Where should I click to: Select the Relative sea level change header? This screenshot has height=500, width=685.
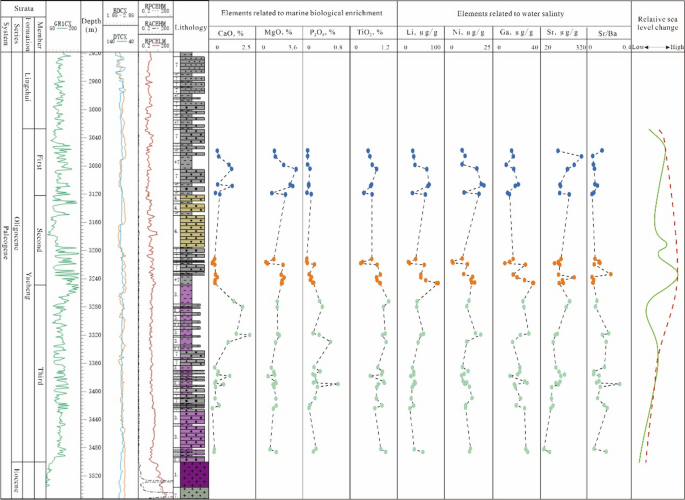(x=657, y=23)
